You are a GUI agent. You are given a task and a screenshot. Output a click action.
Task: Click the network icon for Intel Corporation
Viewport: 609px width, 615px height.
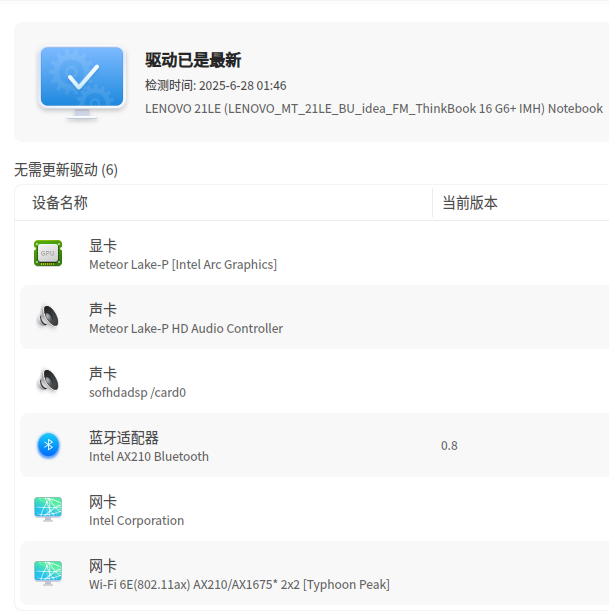pyautogui.click(x=48, y=509)
